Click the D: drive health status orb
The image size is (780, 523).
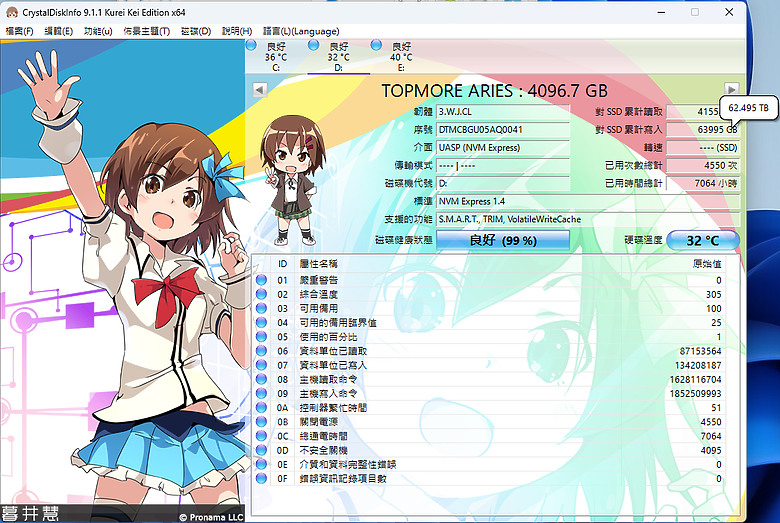pos(313,45)
